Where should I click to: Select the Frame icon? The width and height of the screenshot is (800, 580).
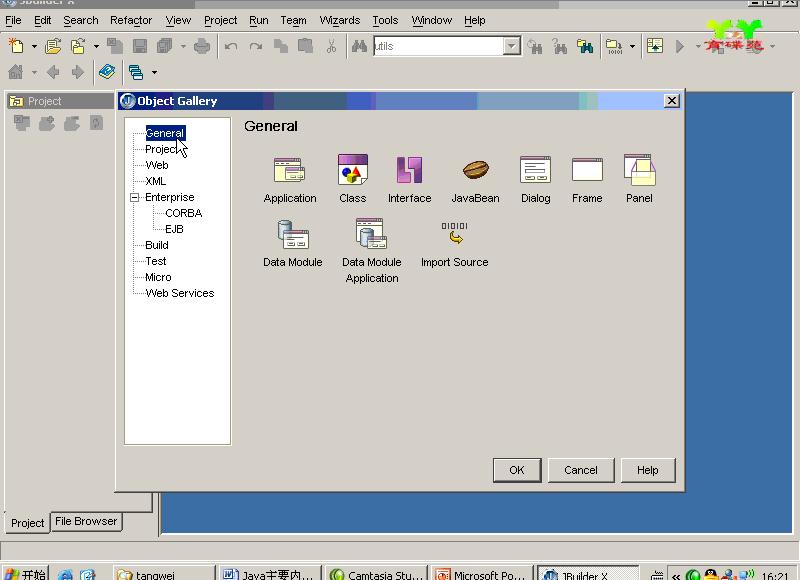(587, 170)
